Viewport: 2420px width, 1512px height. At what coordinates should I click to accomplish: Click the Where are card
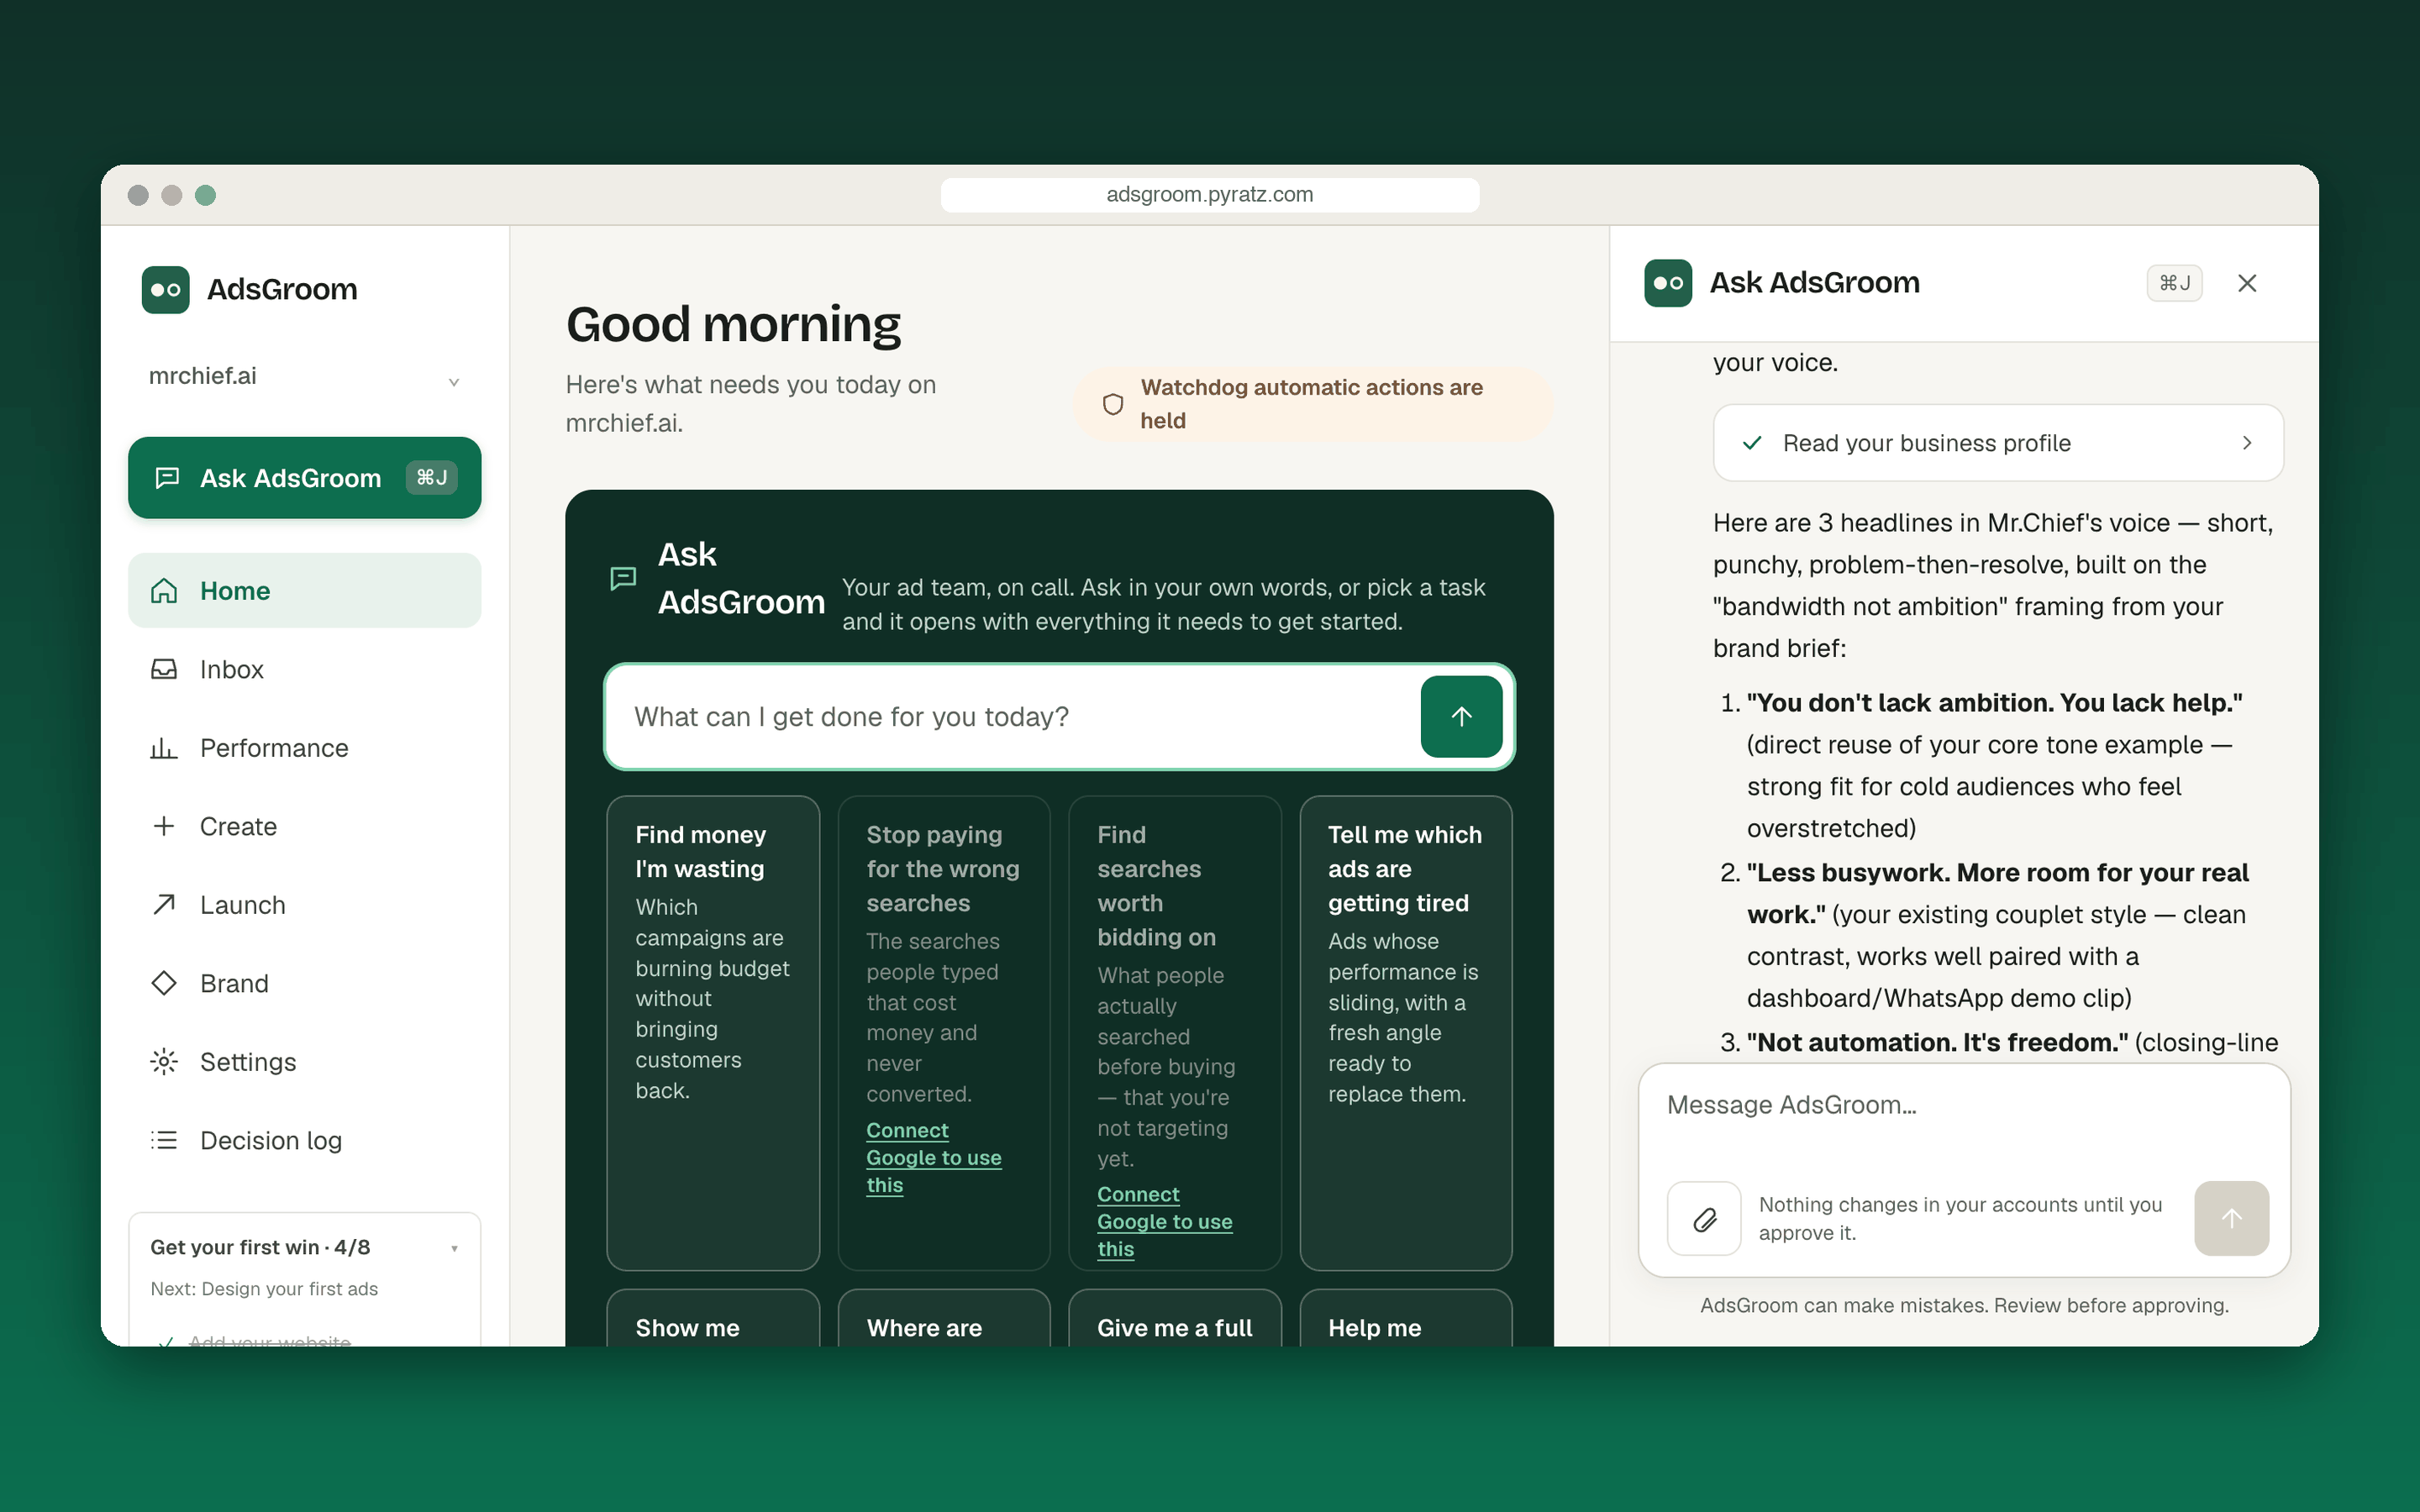[x=944, y=1318]
